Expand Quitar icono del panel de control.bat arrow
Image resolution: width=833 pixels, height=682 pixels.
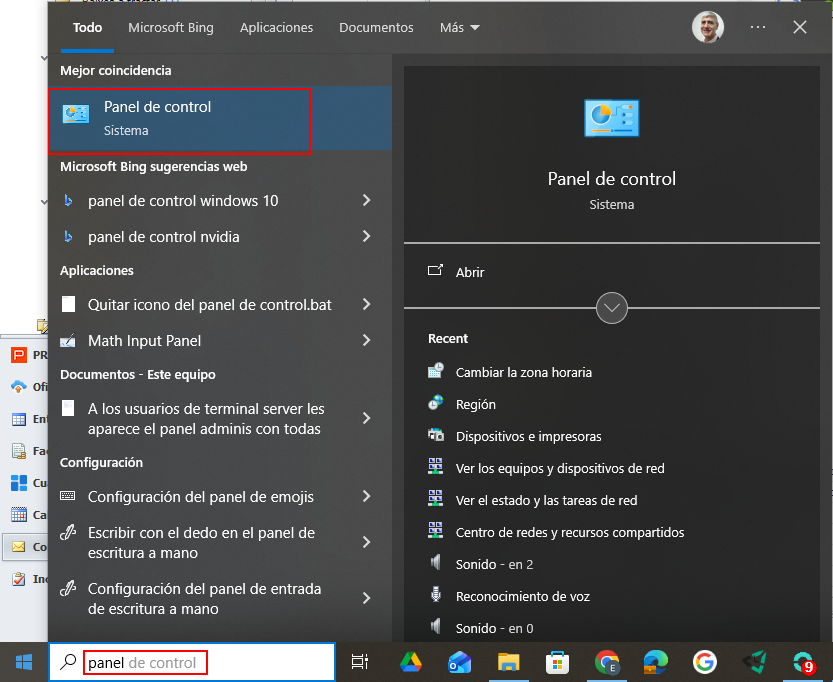coord(366,304)
